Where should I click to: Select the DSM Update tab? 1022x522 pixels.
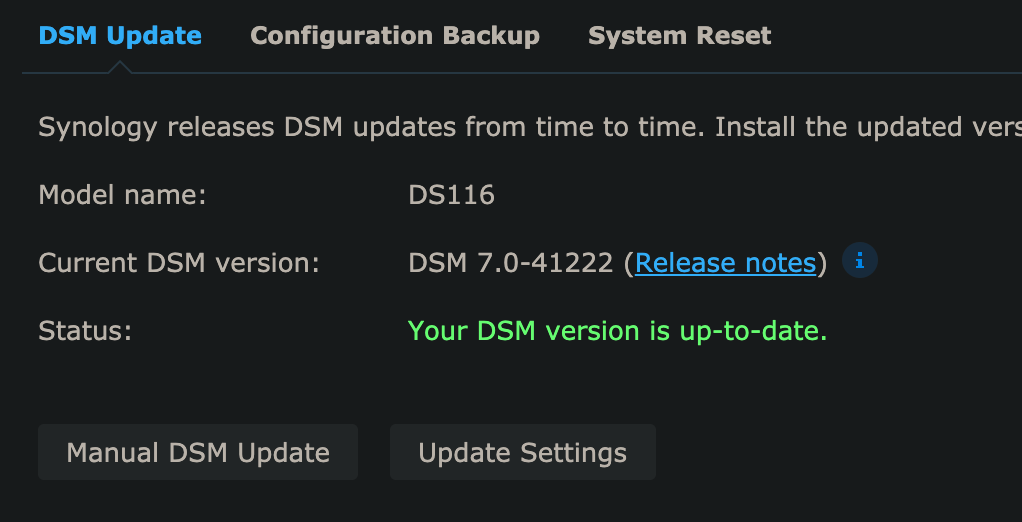[x=120, y=35]
